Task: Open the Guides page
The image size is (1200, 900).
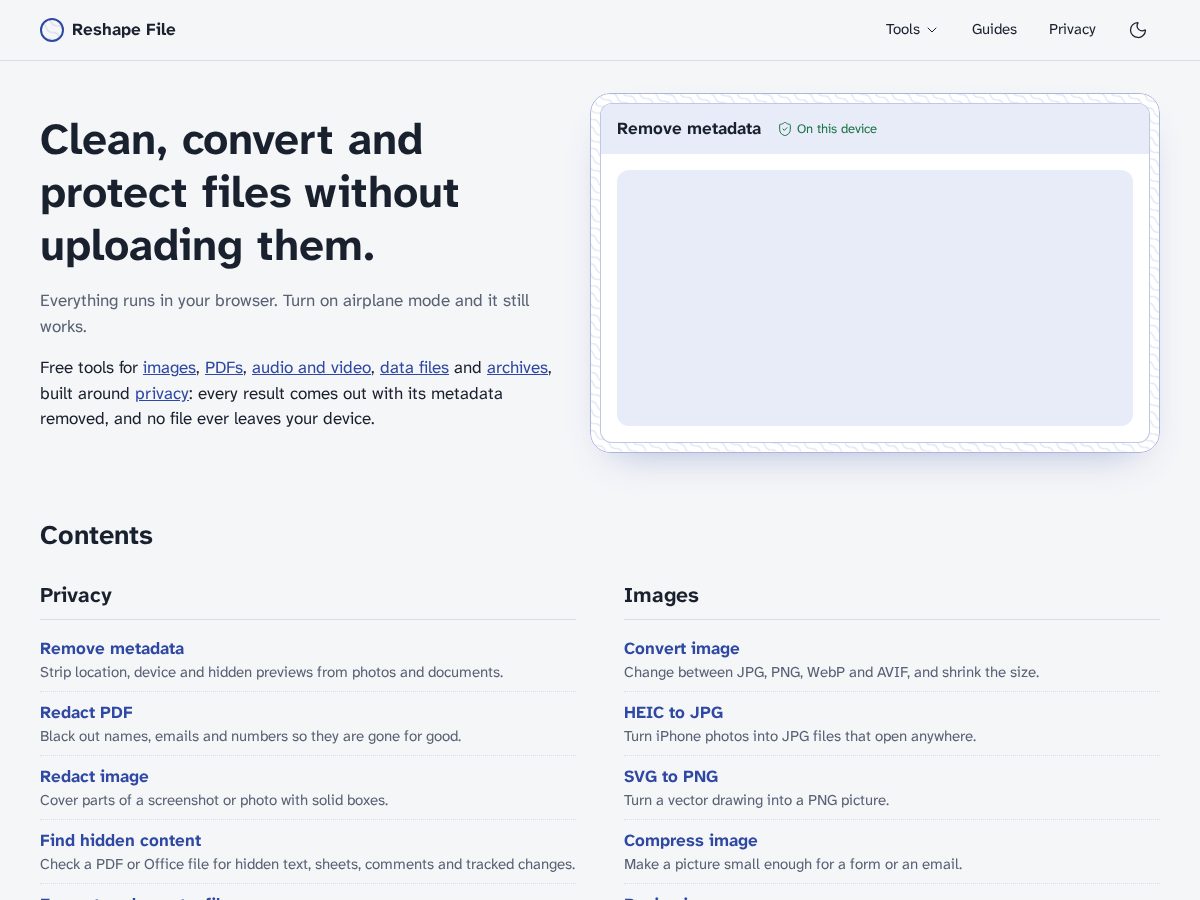Action: tap(994, 30)
